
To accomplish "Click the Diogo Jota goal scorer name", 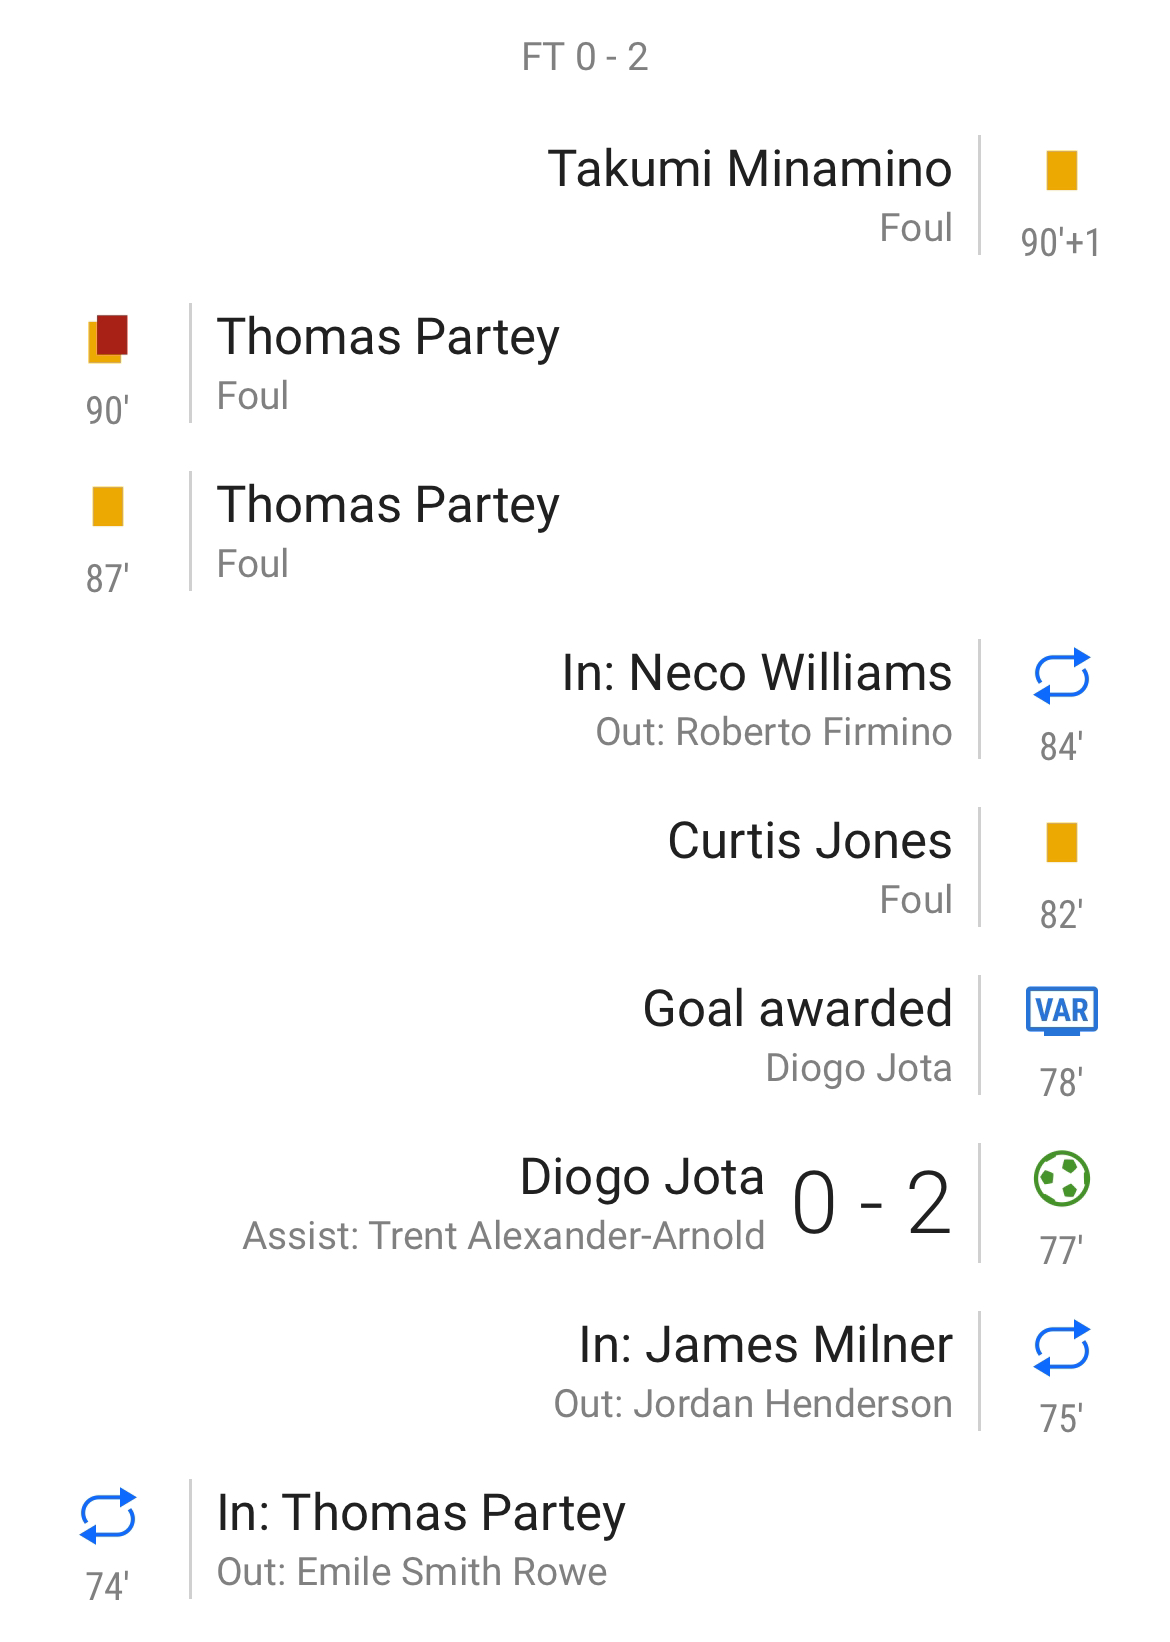I will (x=642, y=1176).
